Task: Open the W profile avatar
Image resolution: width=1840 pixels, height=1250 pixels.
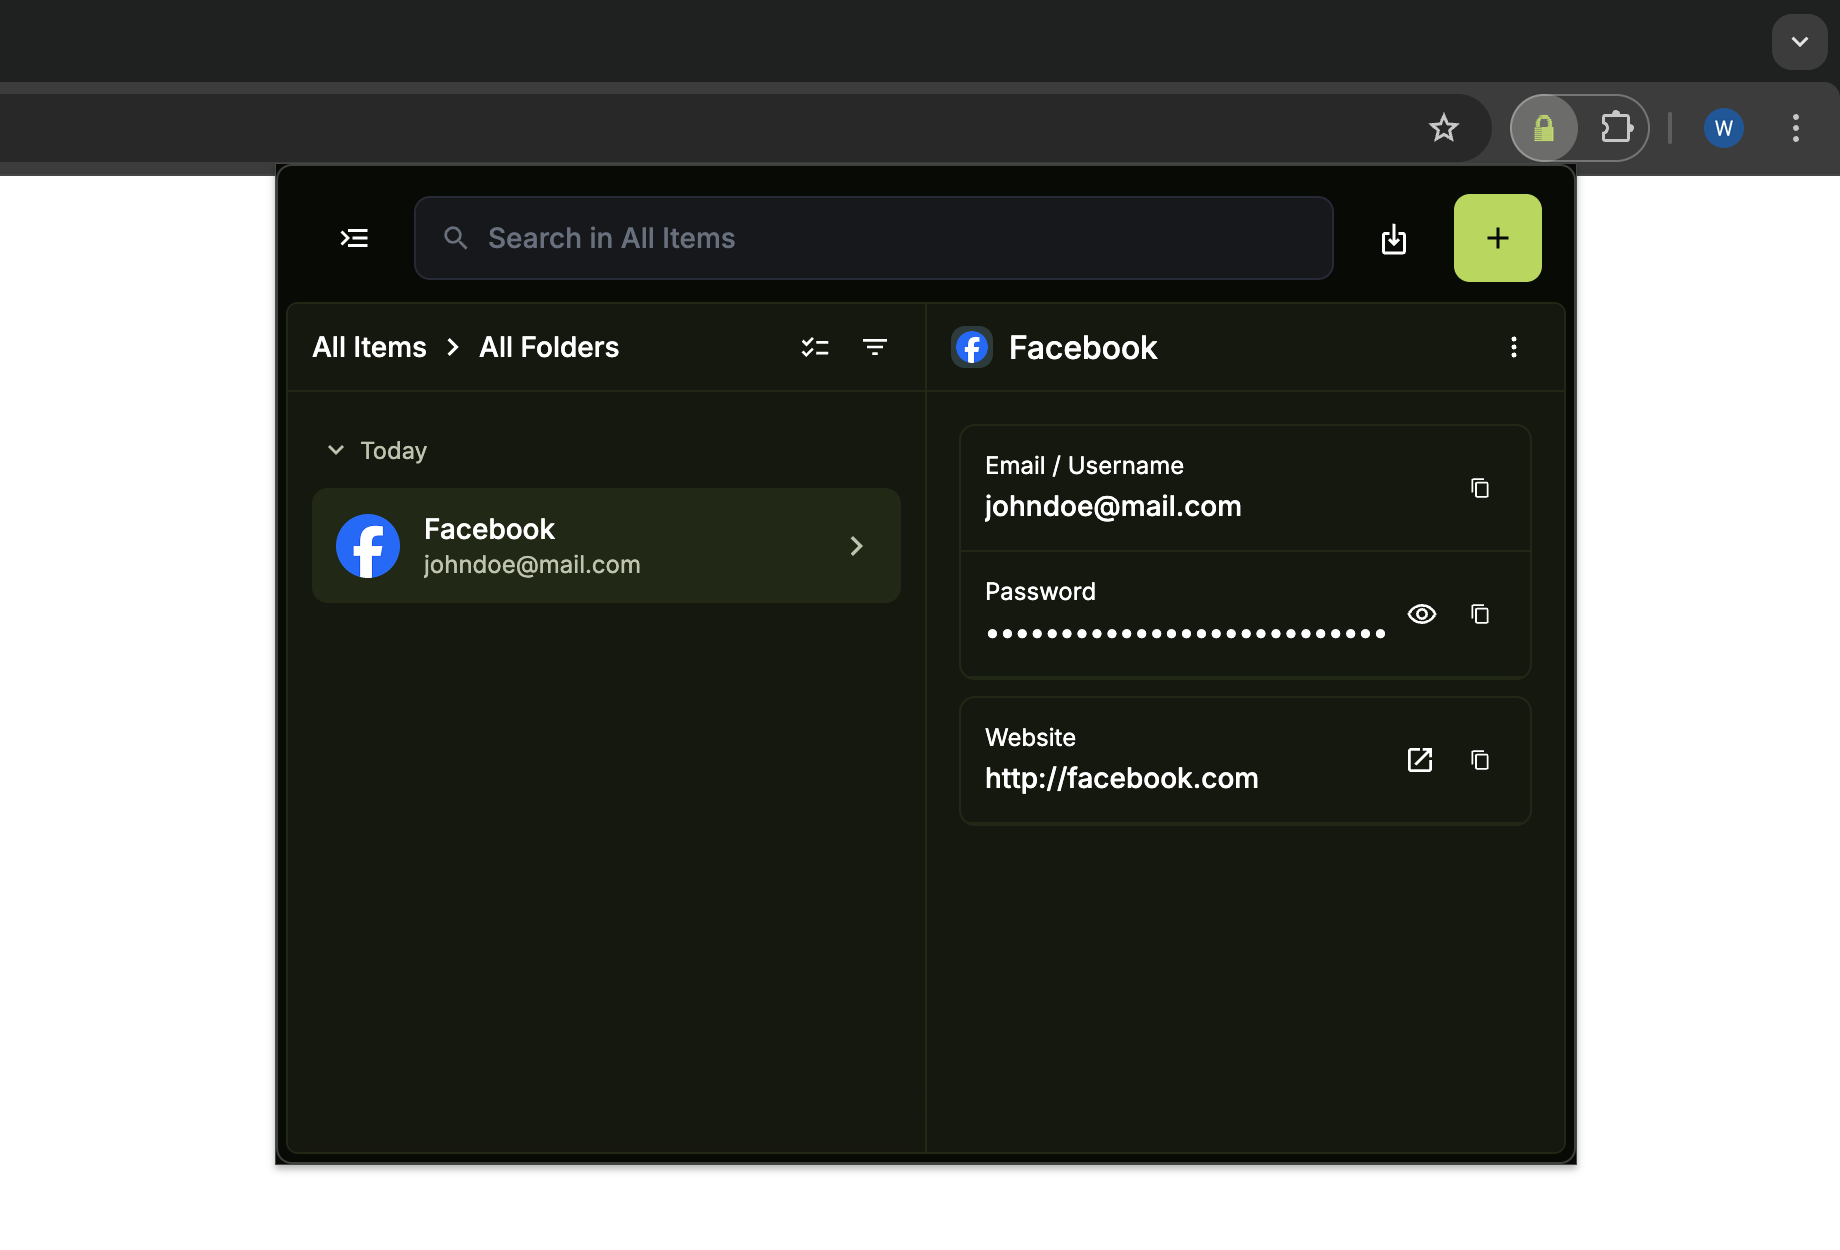Action: [x=1724, y=128]
